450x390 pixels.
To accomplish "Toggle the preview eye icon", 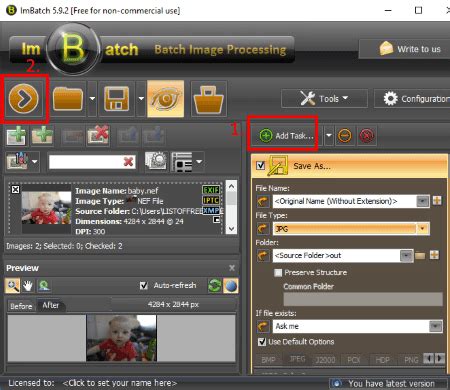I will coord(166,99).
